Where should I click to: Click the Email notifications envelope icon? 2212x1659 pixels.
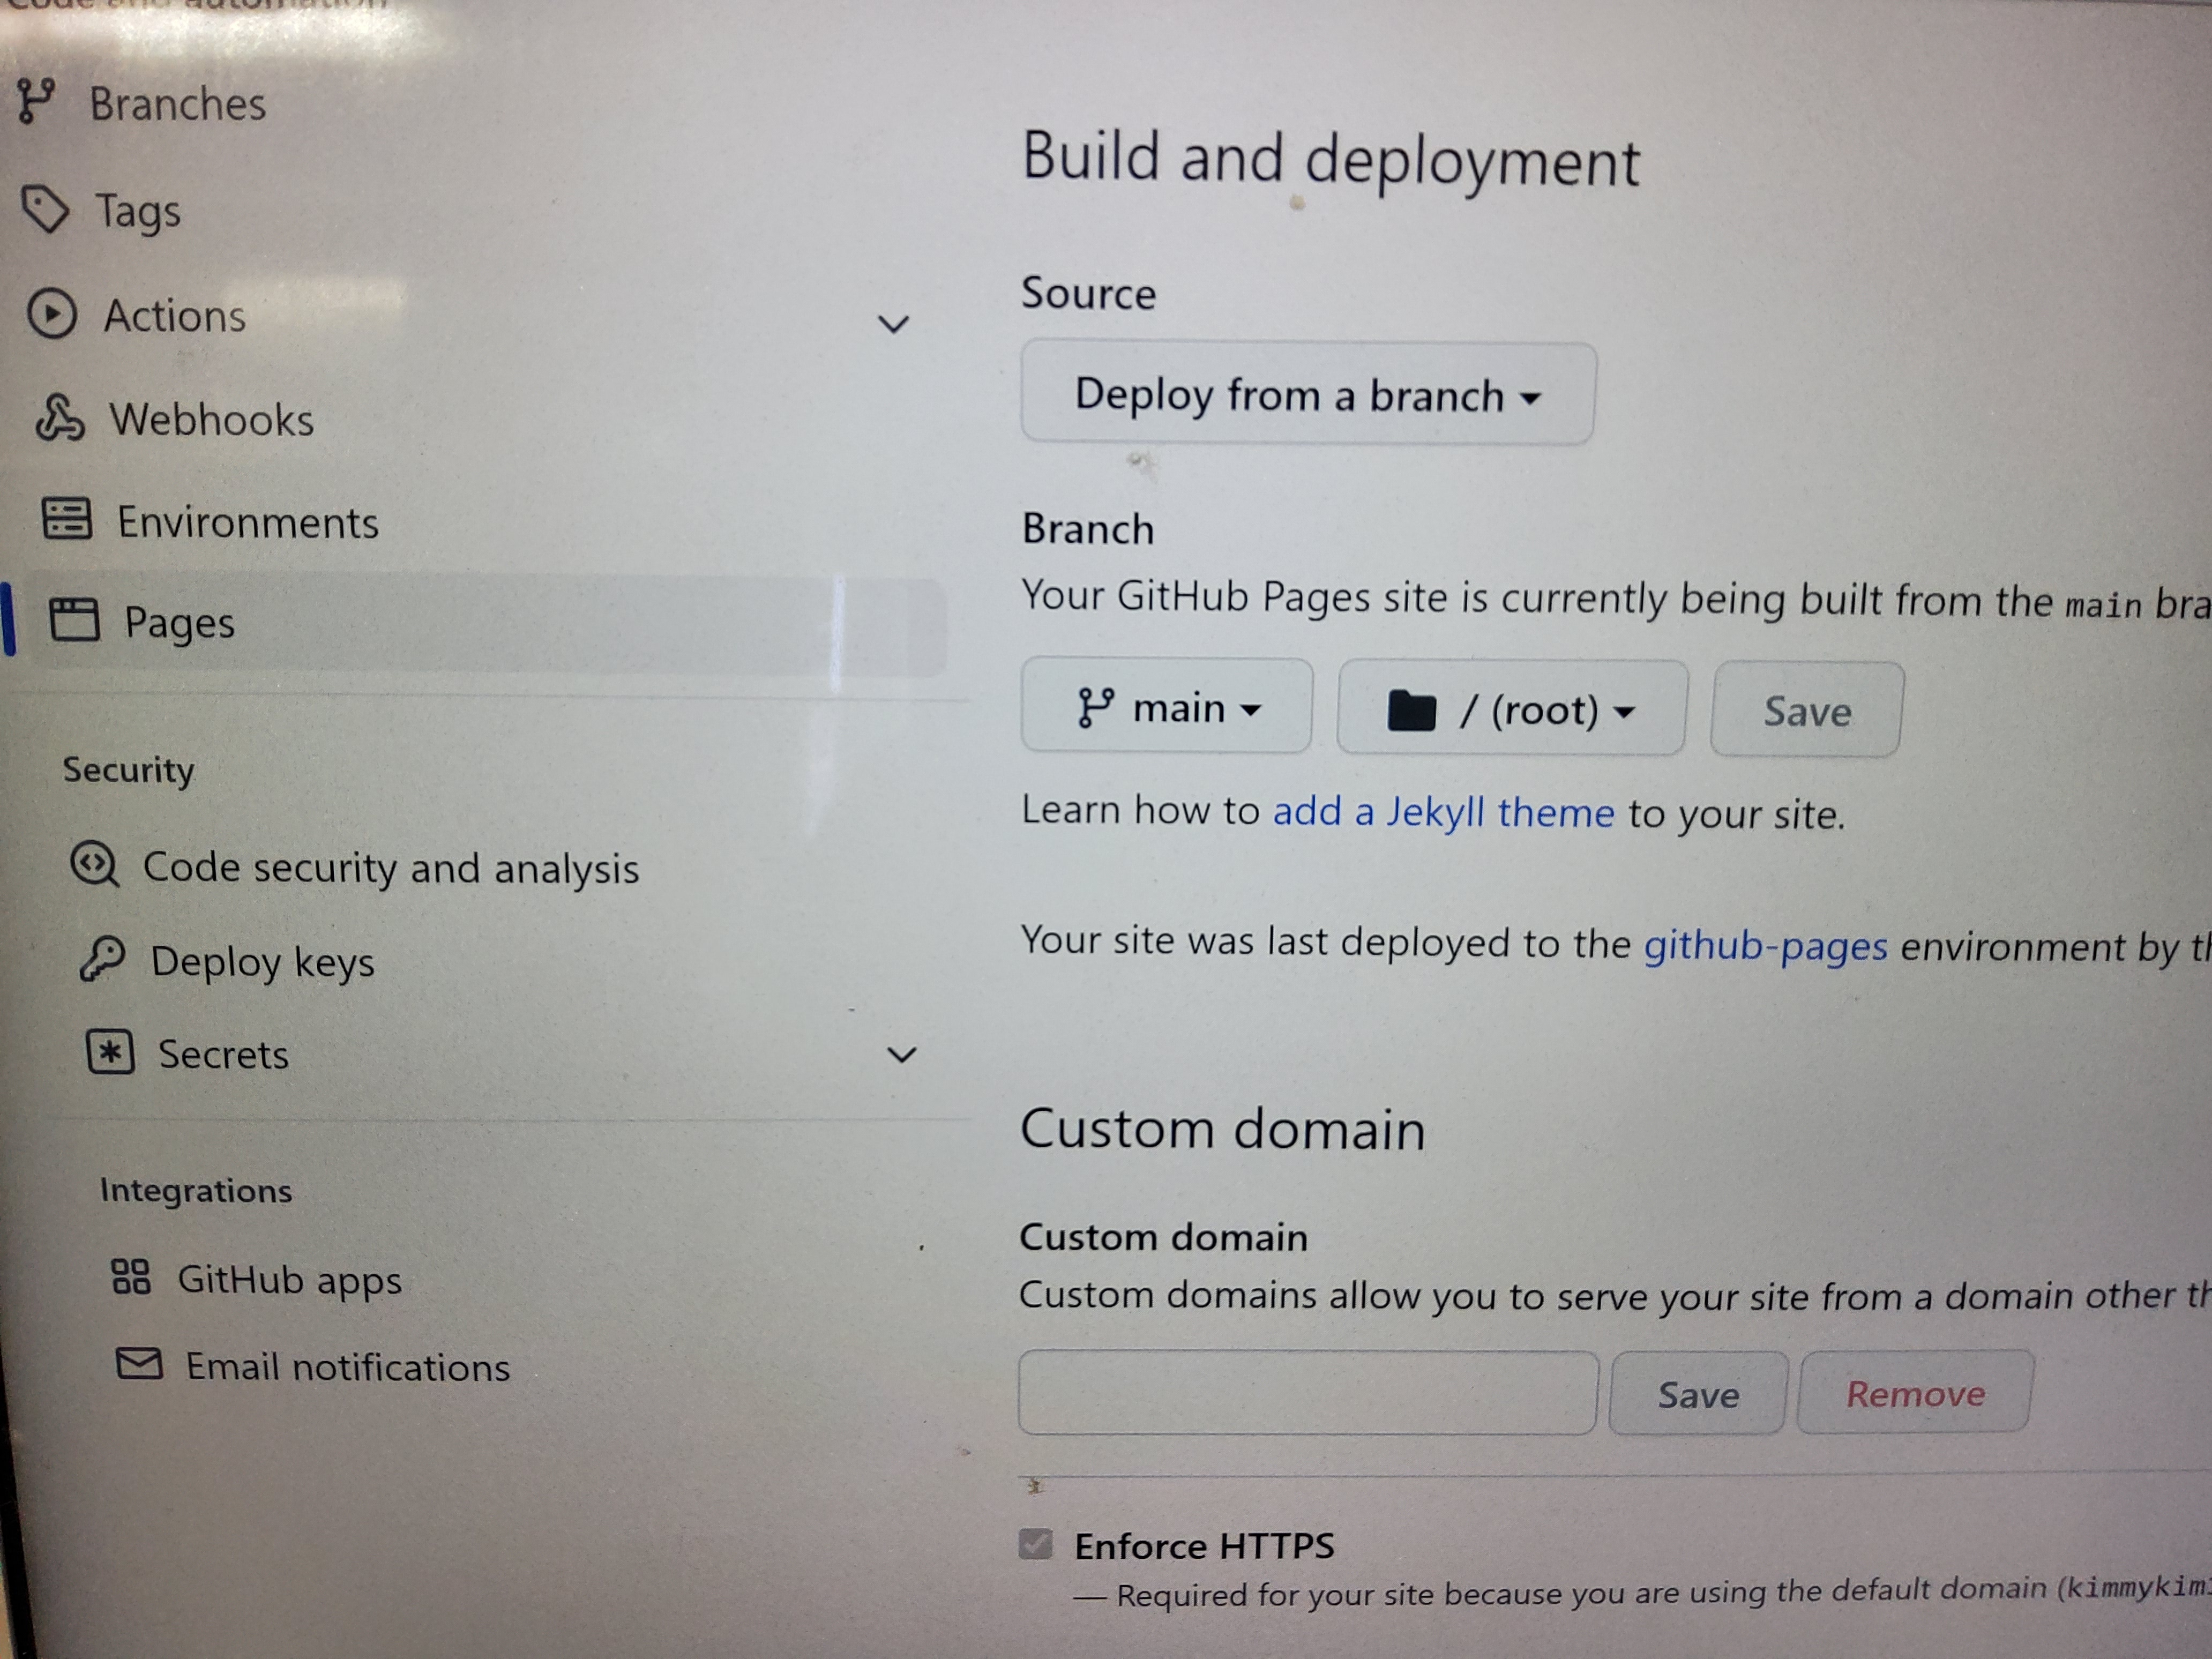tap(139, 1363)
